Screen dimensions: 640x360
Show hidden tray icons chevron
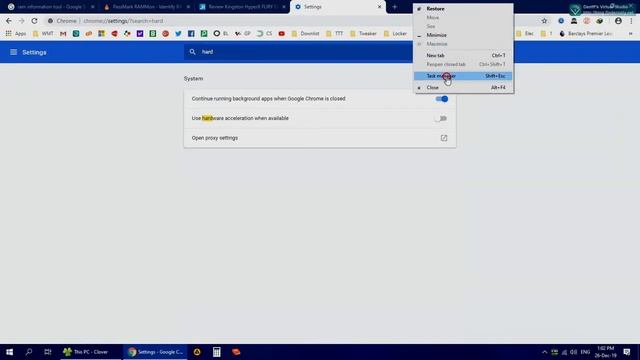[x=544, y=352]
